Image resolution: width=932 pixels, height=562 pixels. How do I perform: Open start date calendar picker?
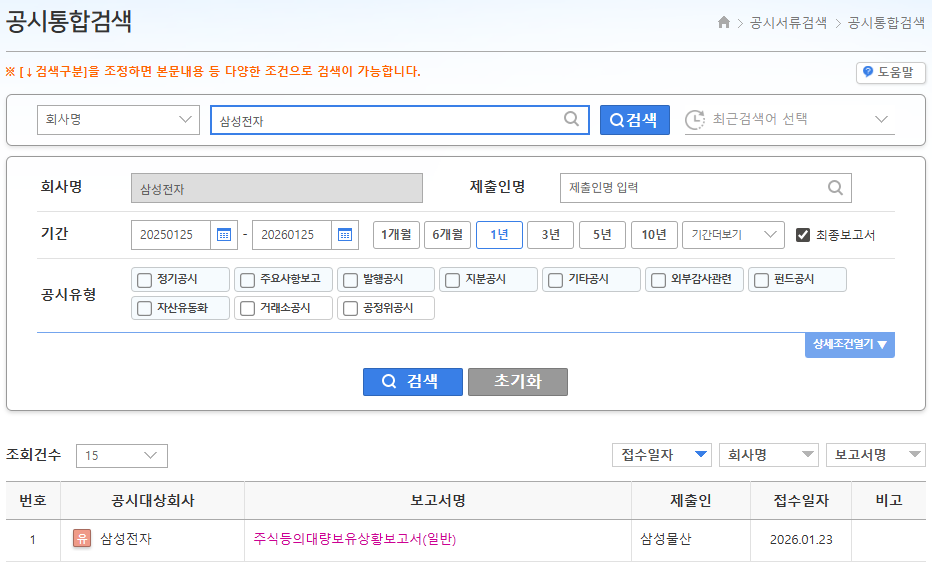pyautogui.click(x=224, y=235)
